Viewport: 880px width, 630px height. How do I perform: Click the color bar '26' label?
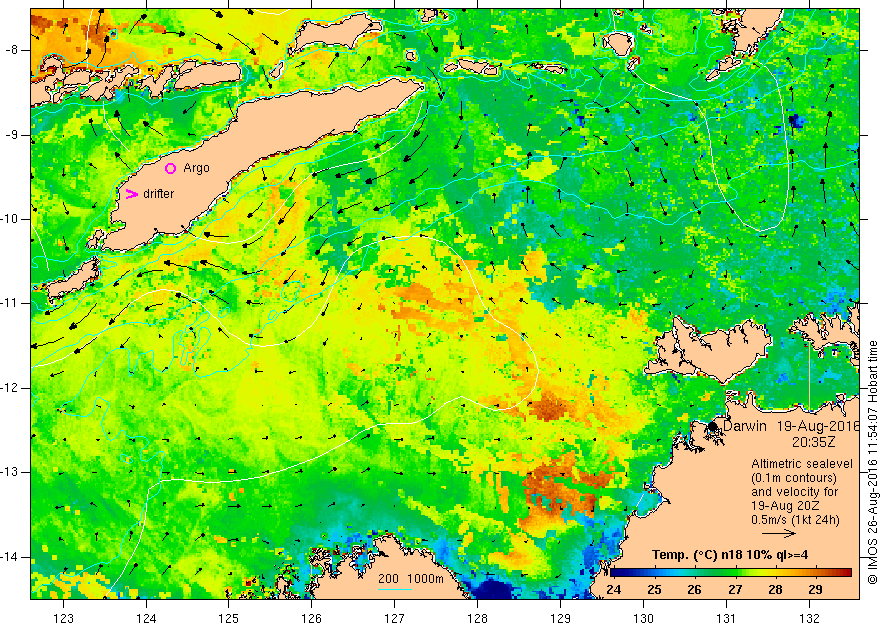tap(695, 590)
